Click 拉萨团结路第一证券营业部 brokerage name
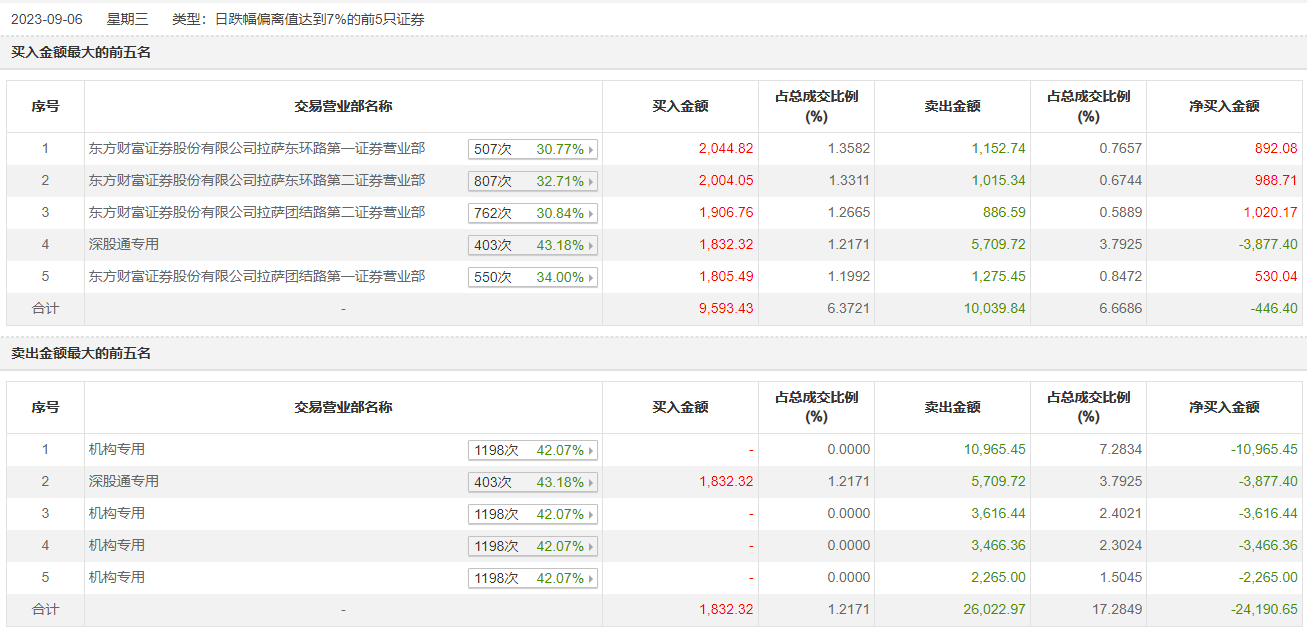 tap(256, 277)
